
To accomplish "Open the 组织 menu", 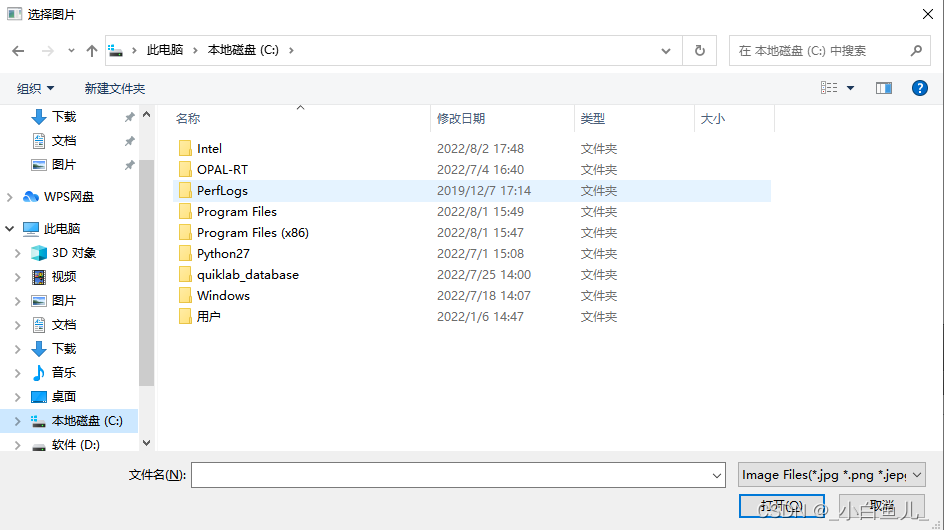I will (x=36, y=89).
